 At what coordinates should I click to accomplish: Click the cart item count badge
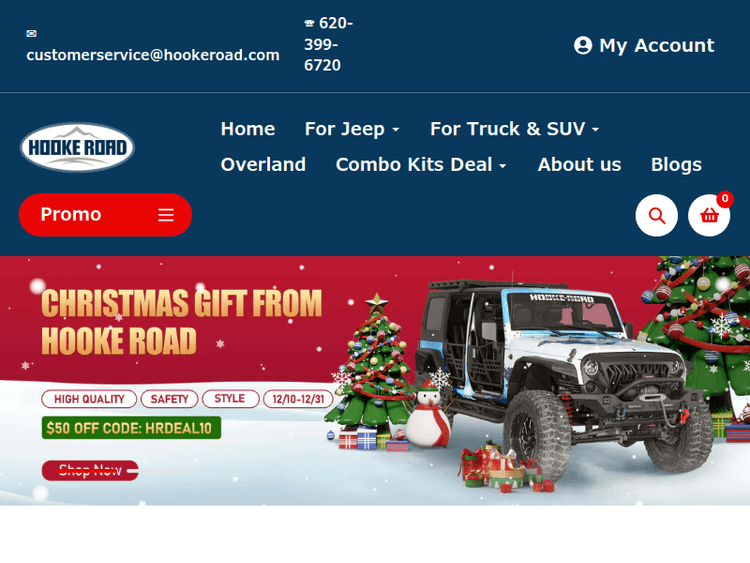pyautogui.click(x=725, y=199)
